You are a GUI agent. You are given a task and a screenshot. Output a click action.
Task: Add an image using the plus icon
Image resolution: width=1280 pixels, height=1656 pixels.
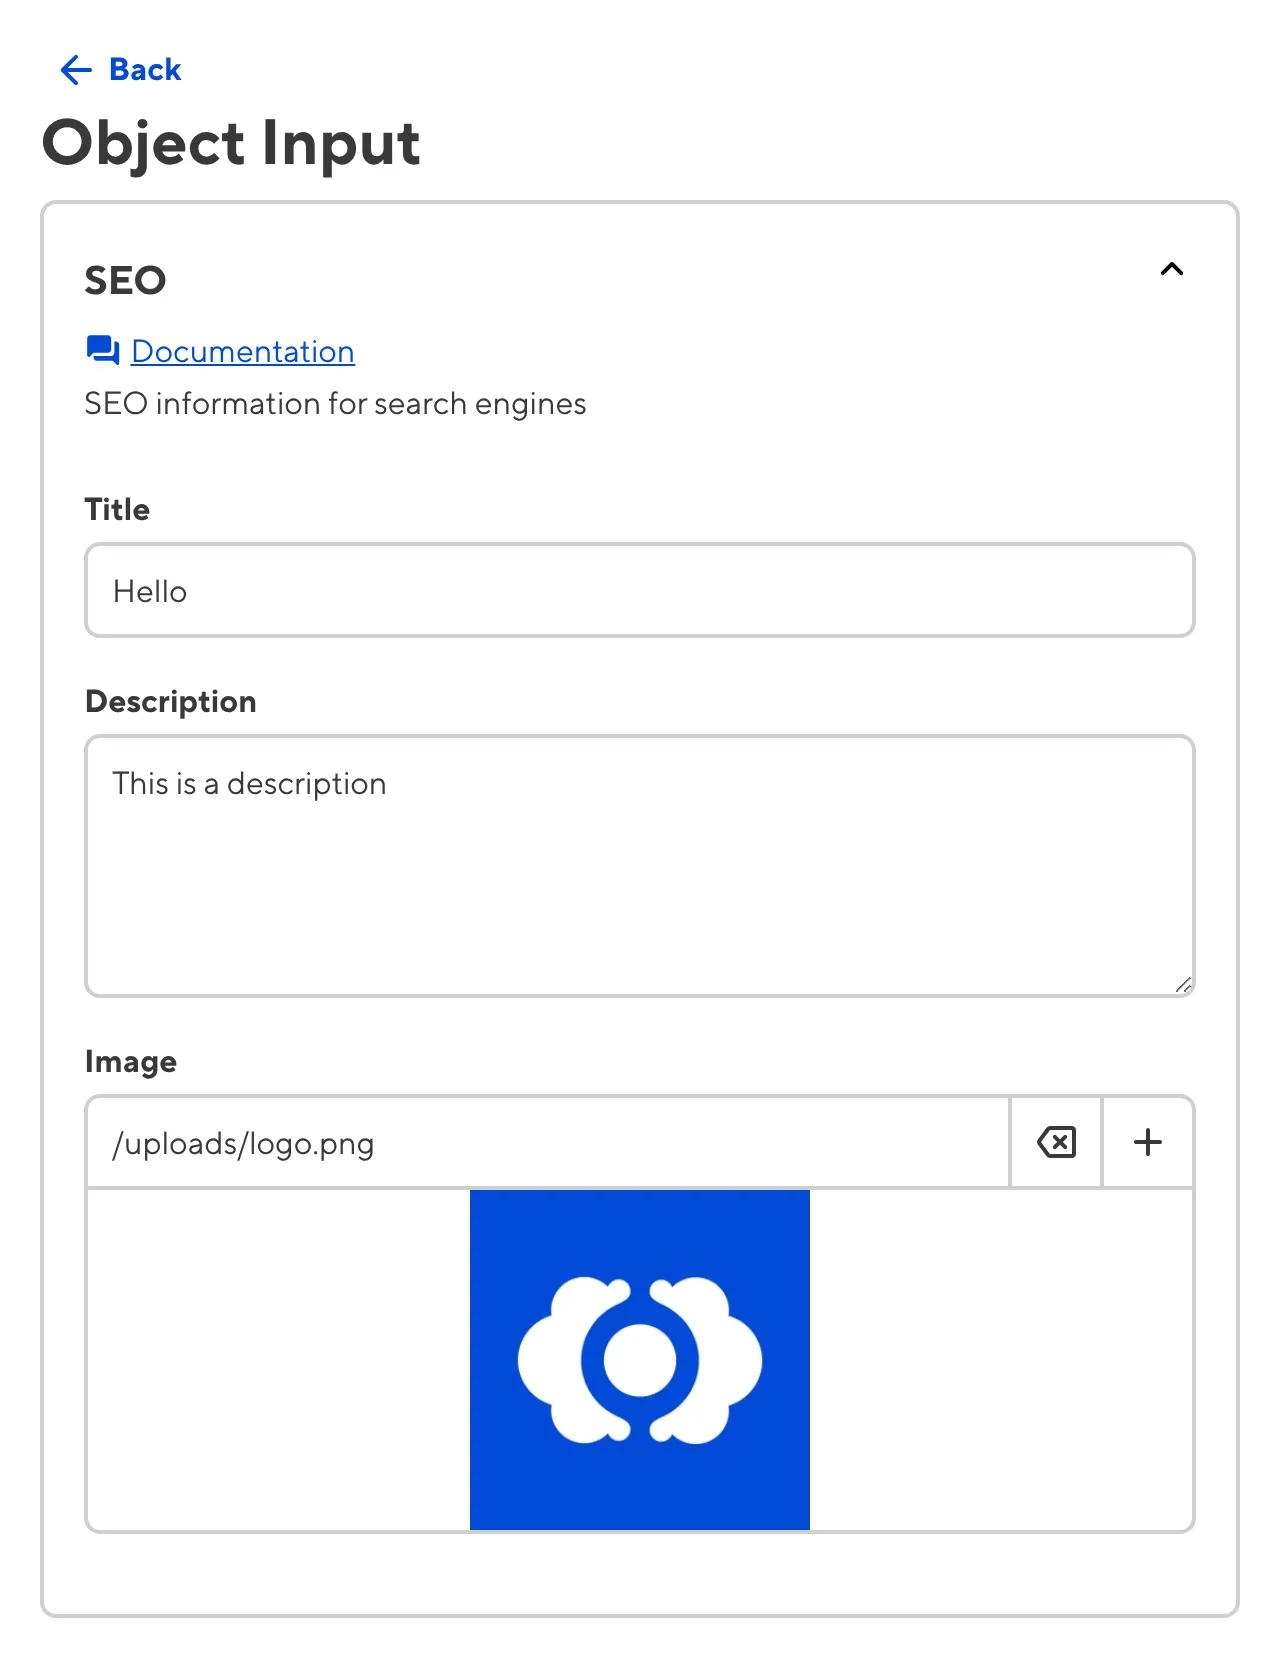pyautogui.click(x=1148, y=1142)
